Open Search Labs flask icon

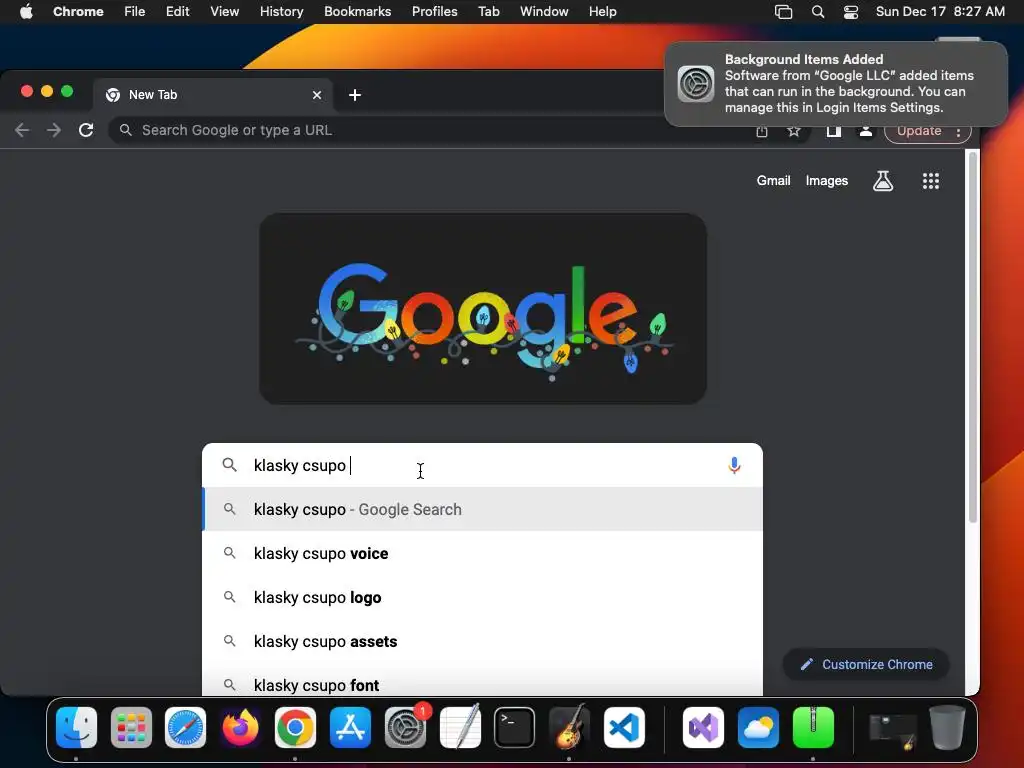(x=883, y=181)
